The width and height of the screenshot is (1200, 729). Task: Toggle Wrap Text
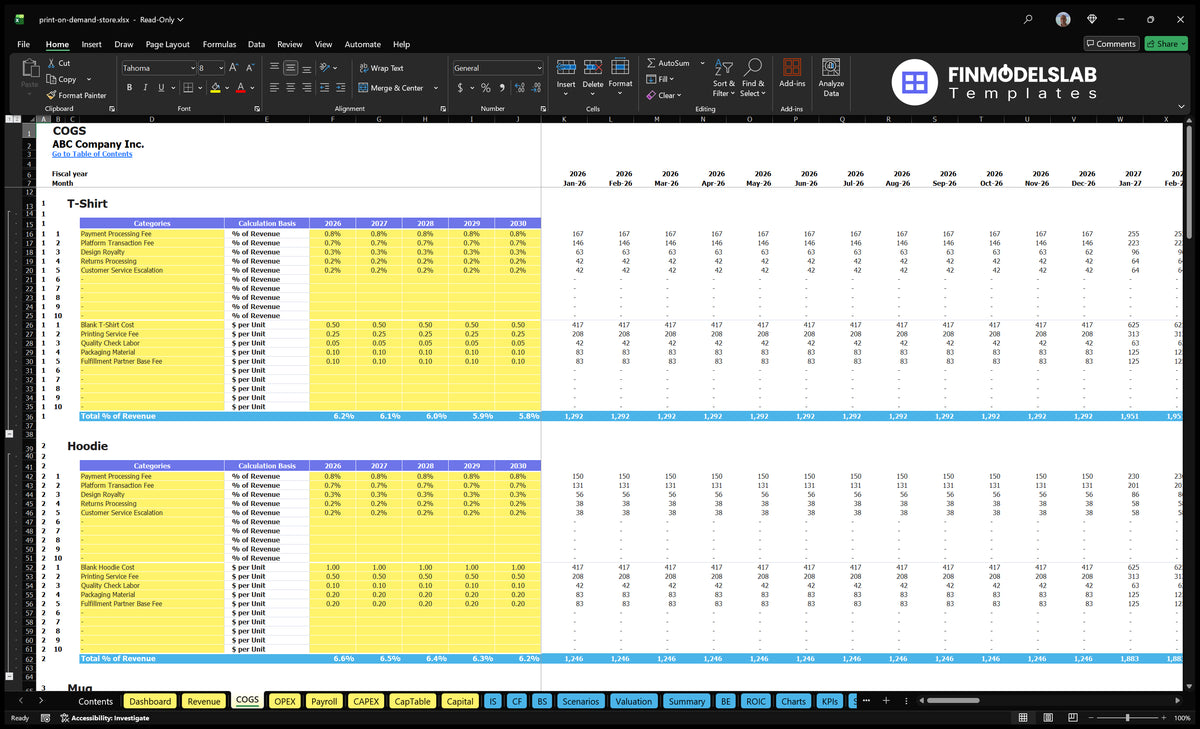(381, 68)
